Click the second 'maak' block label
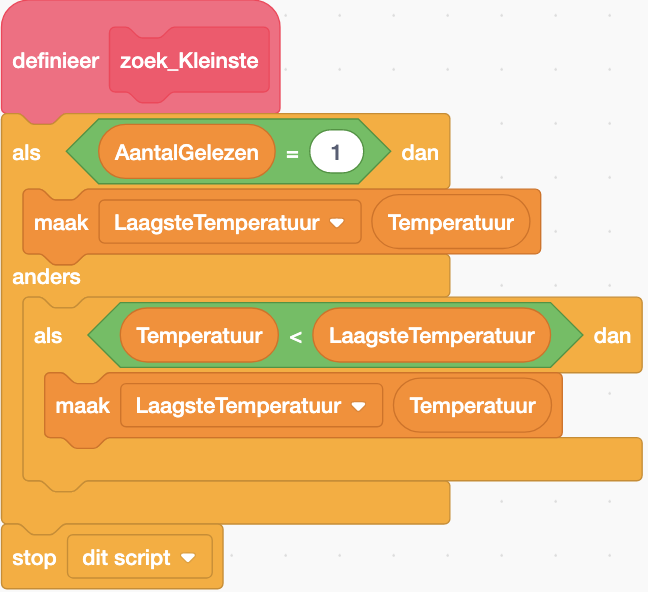Viewport: 648px width, 592px height. tap(82, 406)
